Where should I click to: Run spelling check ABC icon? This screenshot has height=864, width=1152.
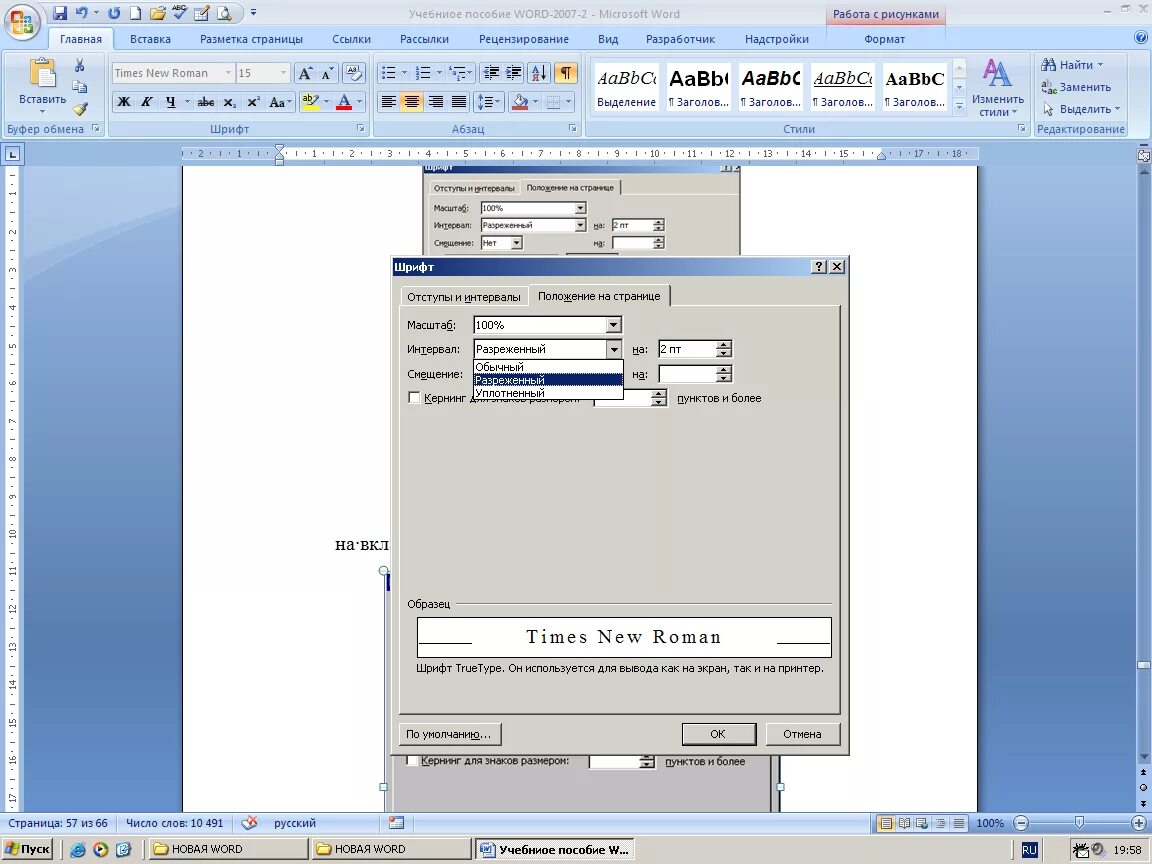[179, 13]
